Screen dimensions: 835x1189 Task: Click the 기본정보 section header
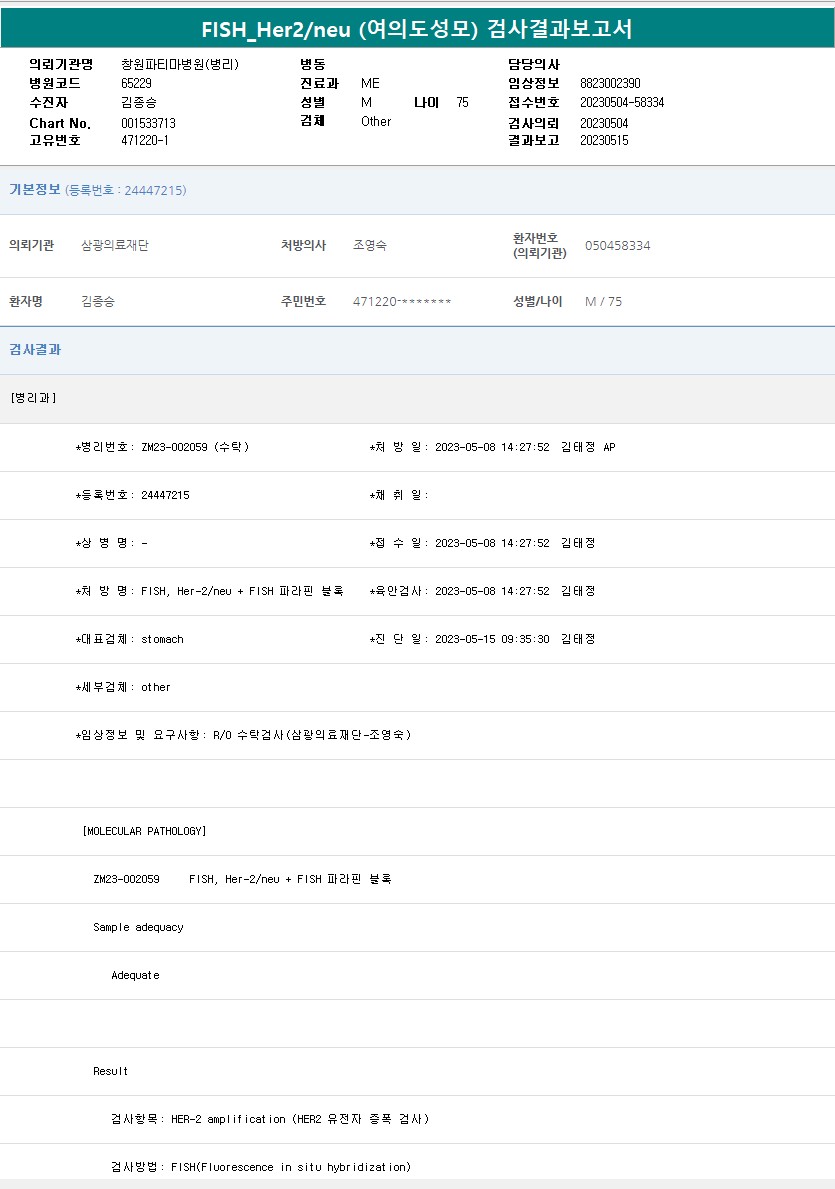(x=35, y=190)
